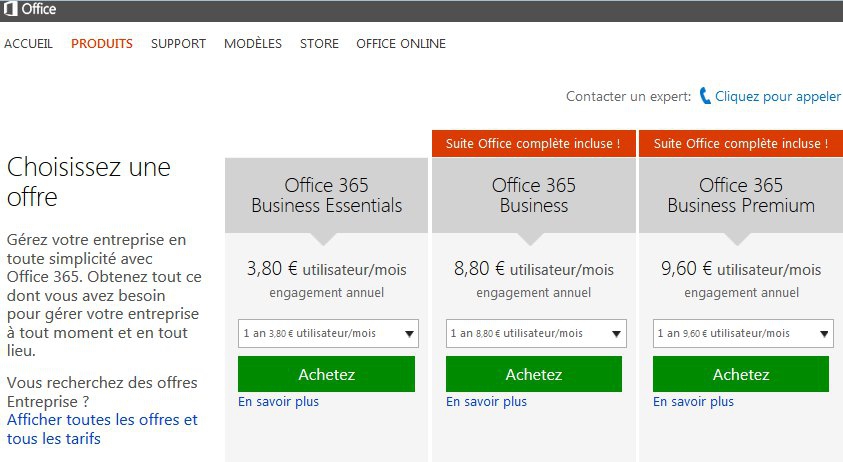This screenshot has width=843, height=462.
Task: Open 'Afficher toutes les offres et tous les tarifs'
Action: 102,429
